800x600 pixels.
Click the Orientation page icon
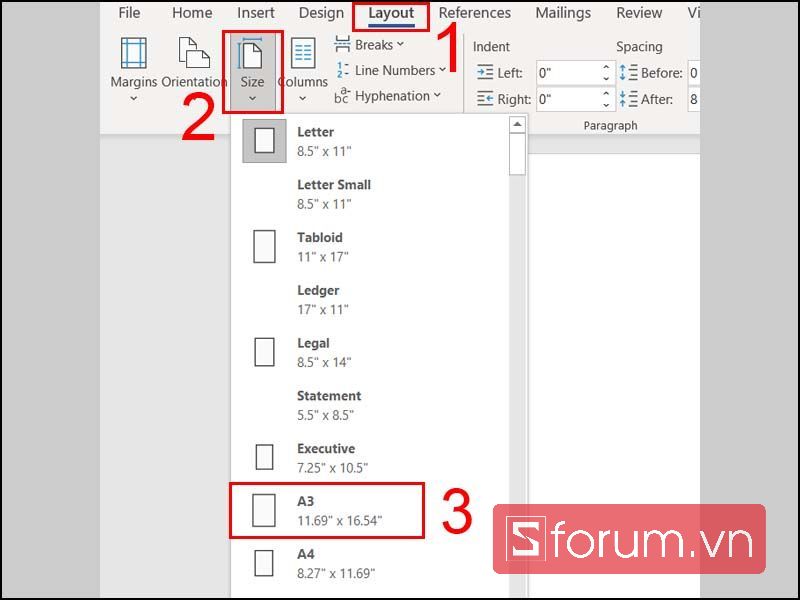click(x=193, y=55)
